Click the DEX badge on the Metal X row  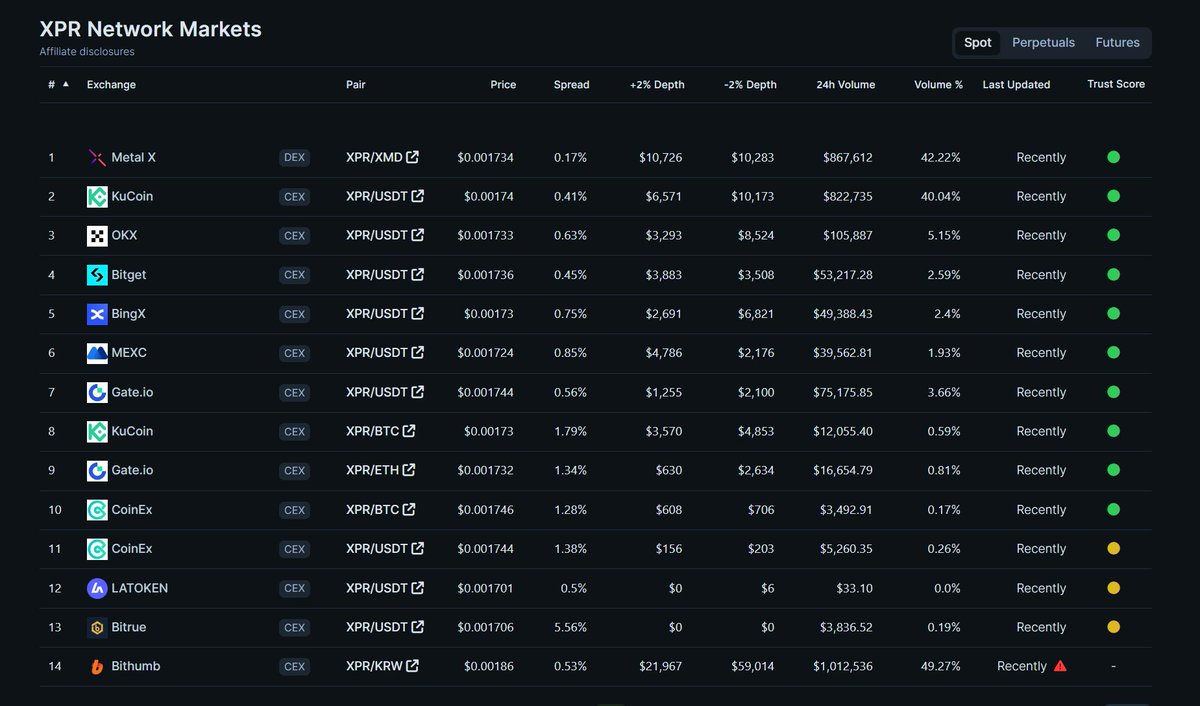294,157
